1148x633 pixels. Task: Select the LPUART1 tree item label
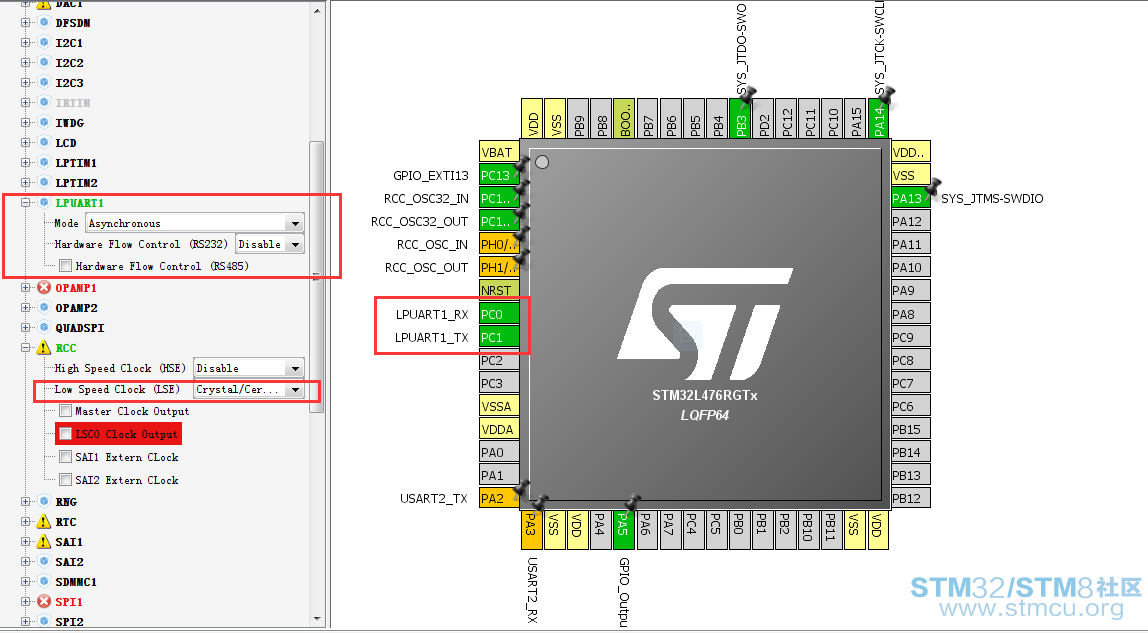click(x=79, y=203)
